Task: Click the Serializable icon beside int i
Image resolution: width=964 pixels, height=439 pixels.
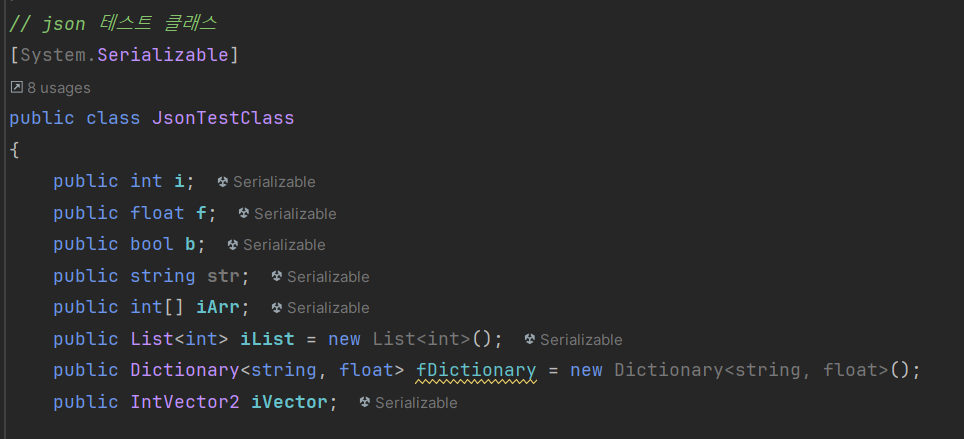Action: tap(223, 182)
